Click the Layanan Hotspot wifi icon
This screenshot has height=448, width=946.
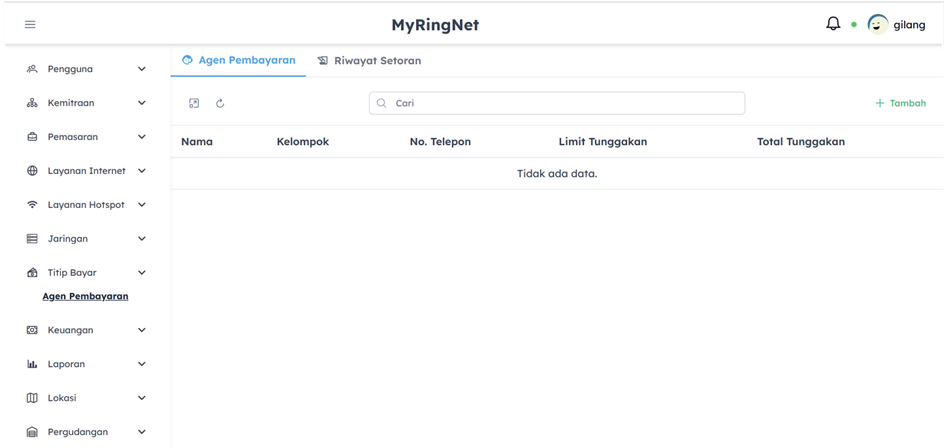(32, 205)
